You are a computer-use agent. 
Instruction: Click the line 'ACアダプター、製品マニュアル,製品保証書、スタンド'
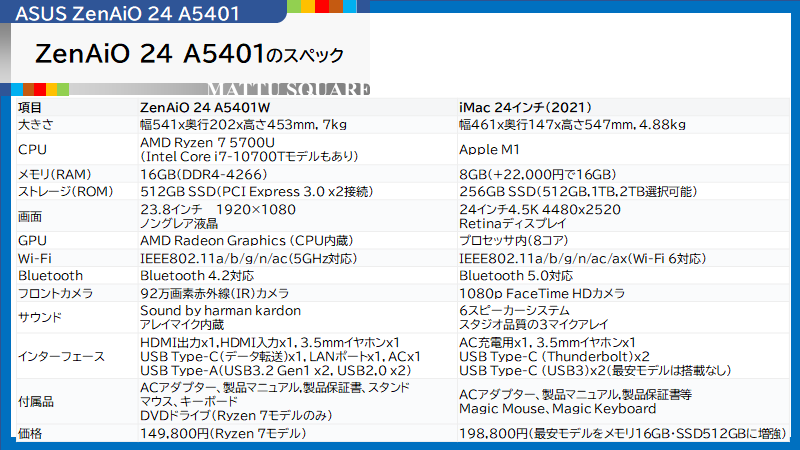275,388
